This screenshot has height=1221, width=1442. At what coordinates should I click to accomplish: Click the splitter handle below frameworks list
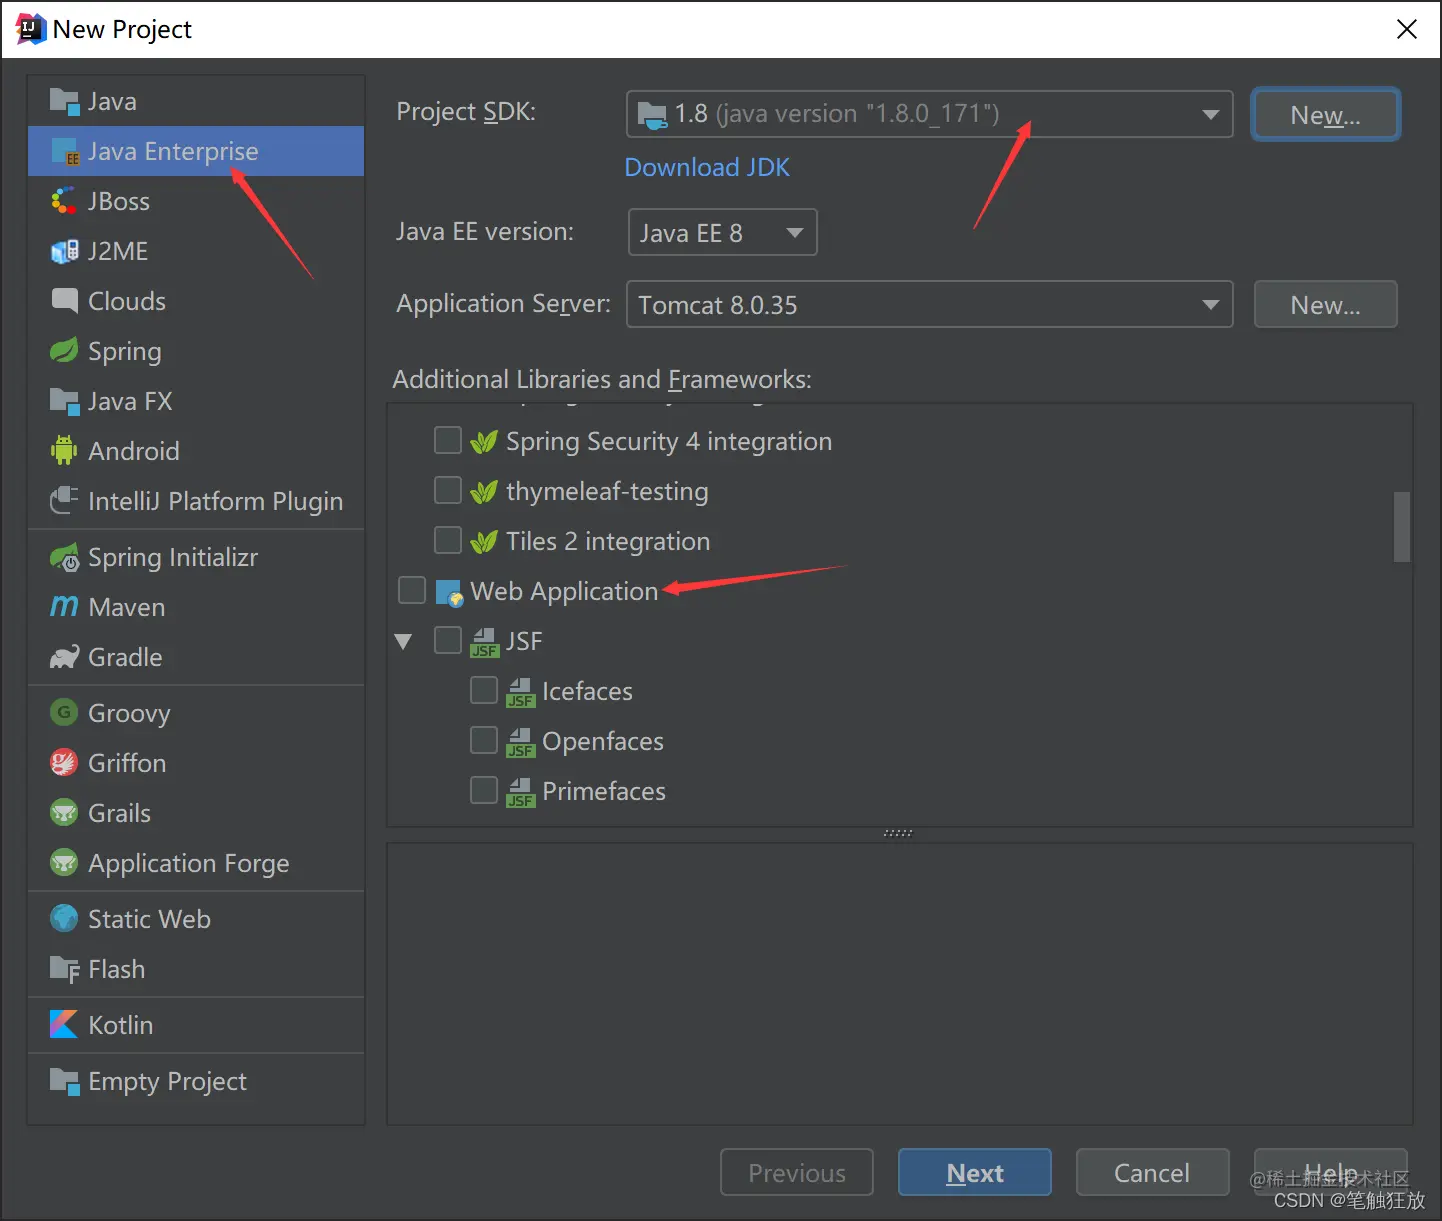tap(898, 833)
